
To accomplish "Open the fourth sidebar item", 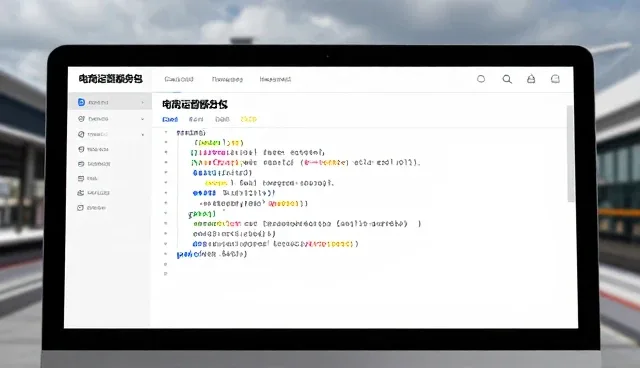I will coord(93,149).
